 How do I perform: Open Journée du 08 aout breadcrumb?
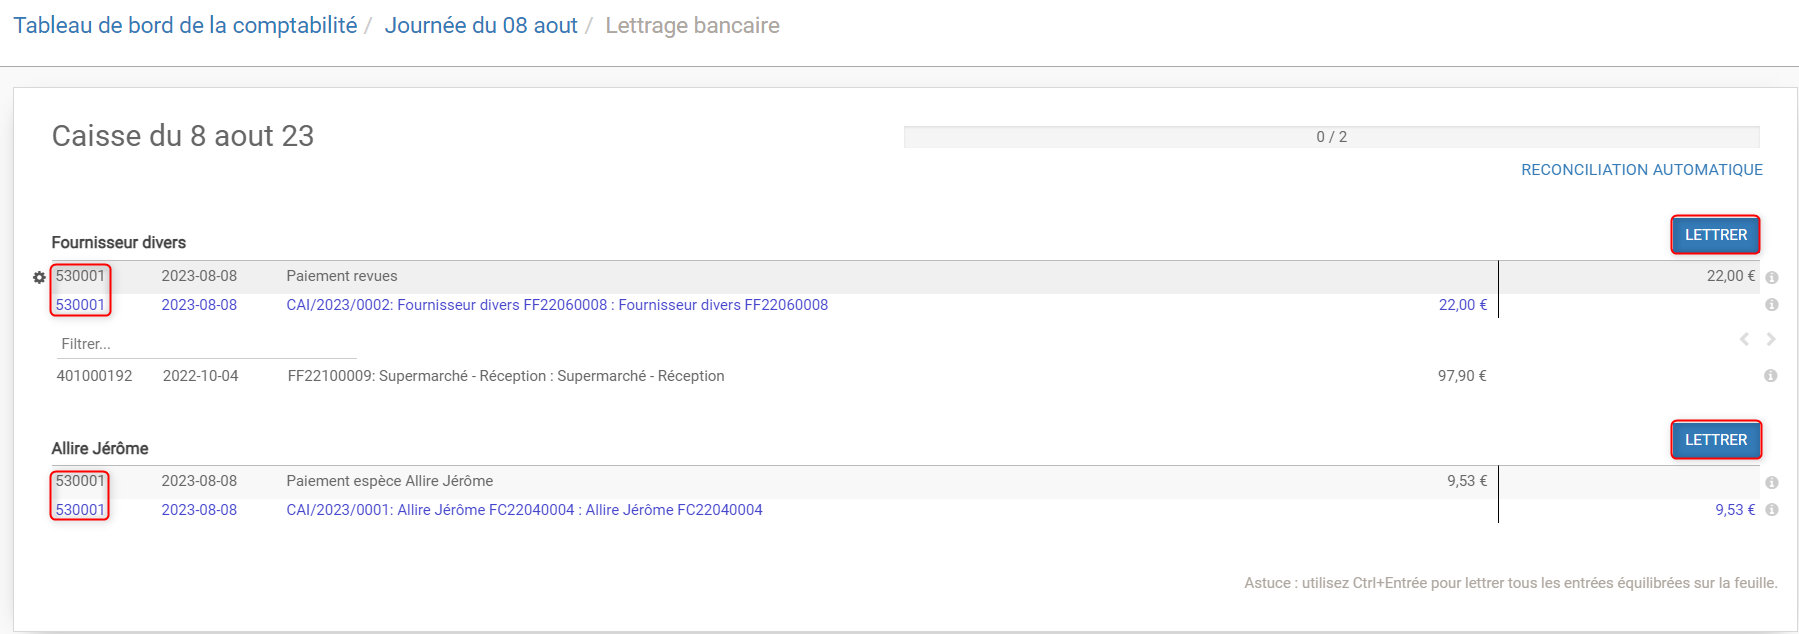pos(481,26)
